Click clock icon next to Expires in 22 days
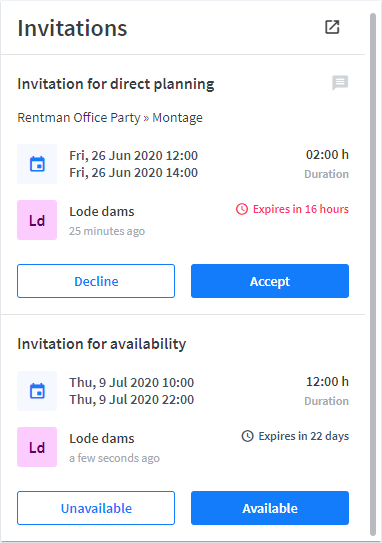382x543 pixels. pyautogui.click(x=247, y=436)
